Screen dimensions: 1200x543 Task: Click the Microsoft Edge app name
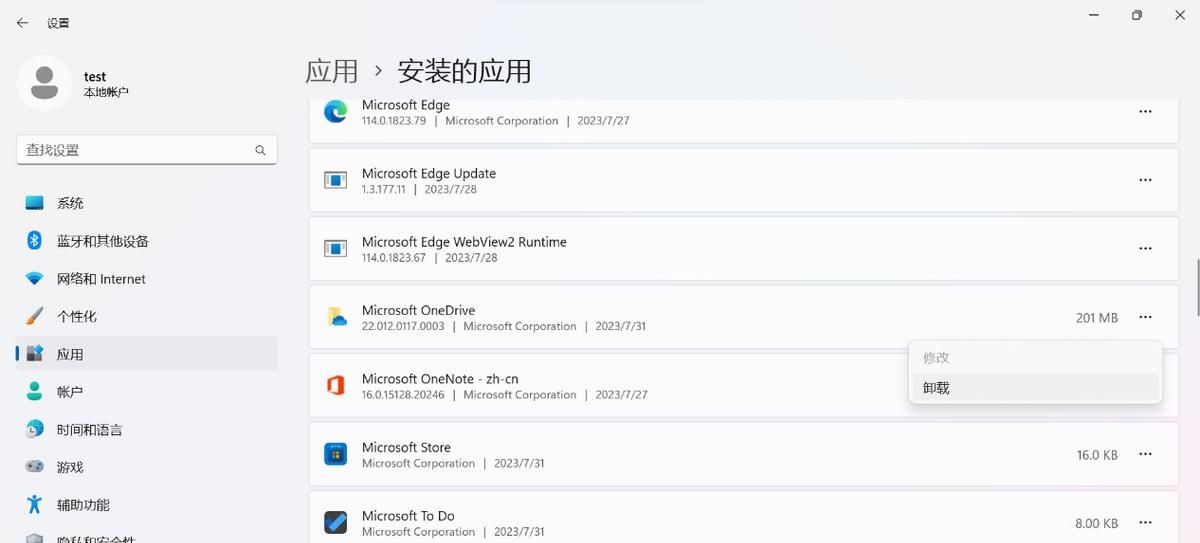(x=406, y=105)
